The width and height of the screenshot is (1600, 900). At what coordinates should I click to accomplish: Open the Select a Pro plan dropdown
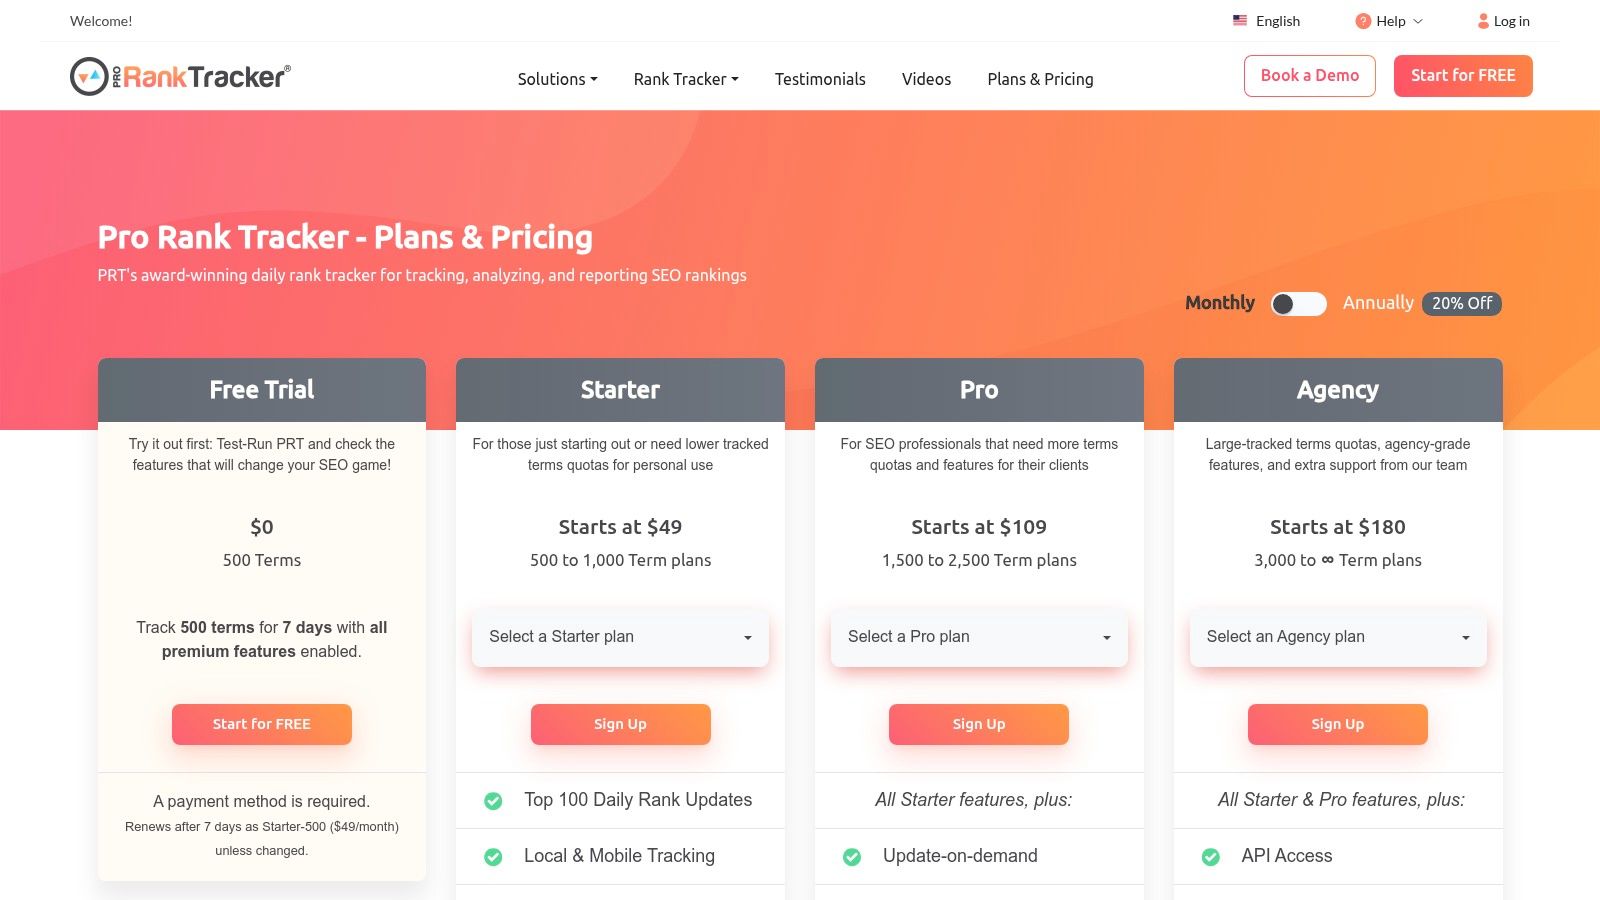coord(979,637)
